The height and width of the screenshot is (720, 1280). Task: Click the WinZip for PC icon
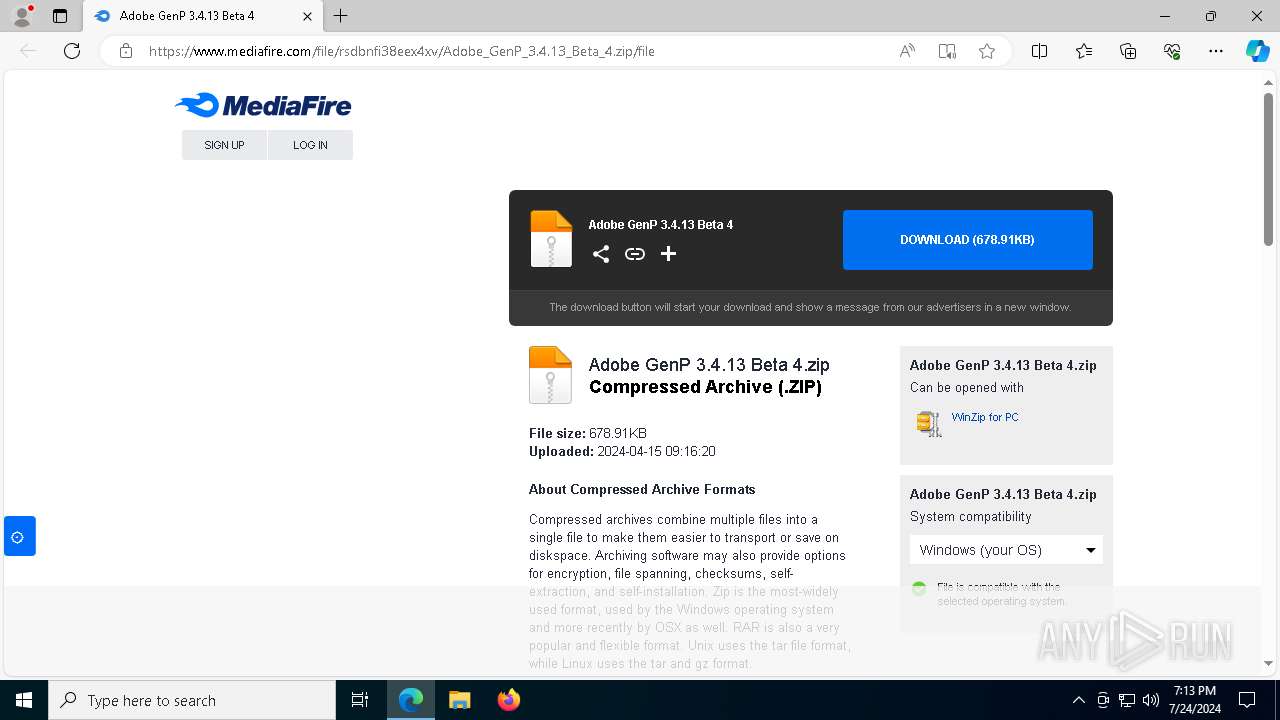click(x=929, y=423)
